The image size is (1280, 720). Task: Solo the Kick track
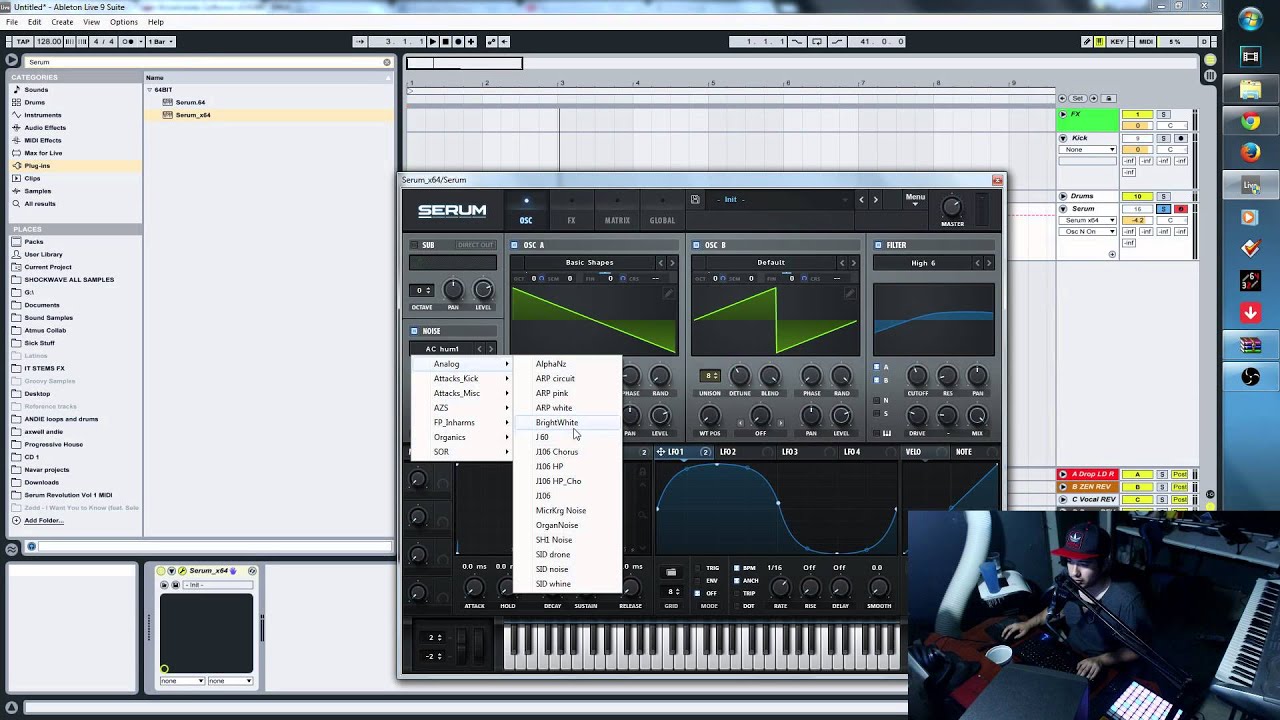click(1164, 138)
